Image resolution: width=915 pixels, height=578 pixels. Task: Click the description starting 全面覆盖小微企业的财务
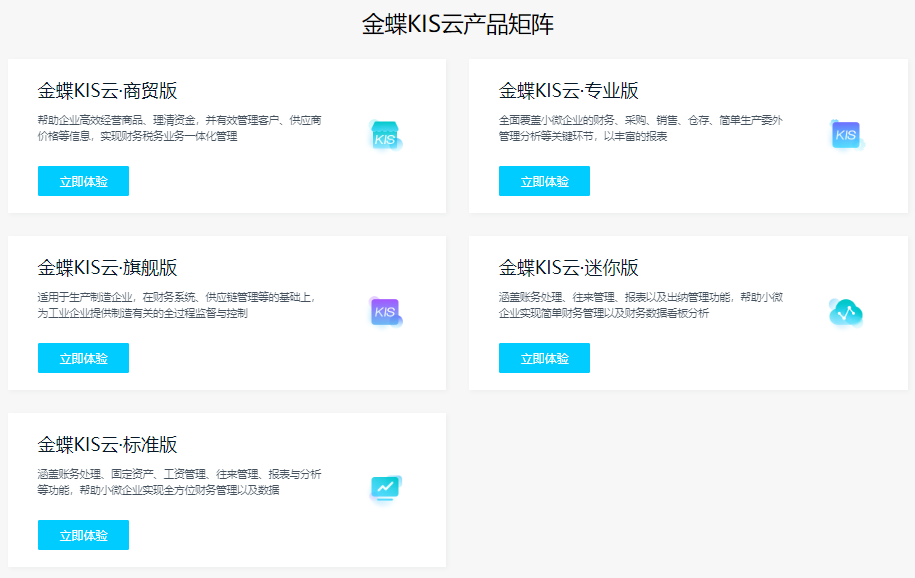[641, 128]
